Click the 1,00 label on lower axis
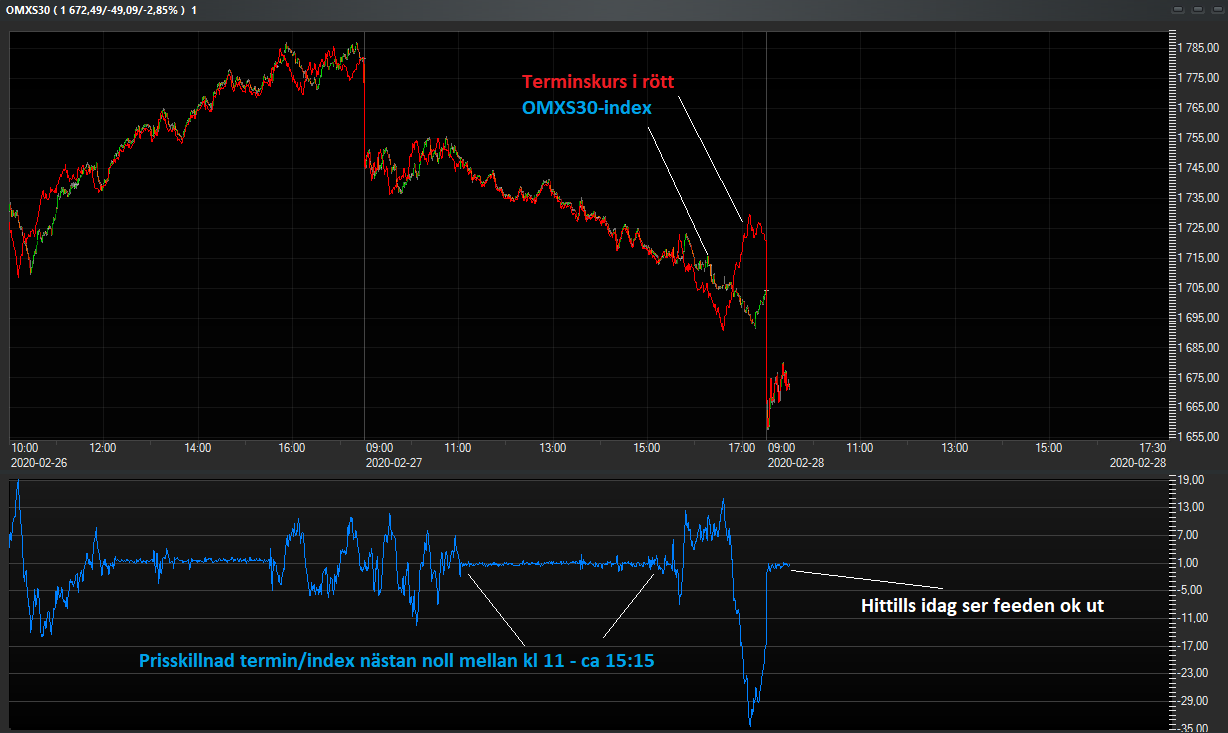1228x733 pixels. tap(1192, 563)
